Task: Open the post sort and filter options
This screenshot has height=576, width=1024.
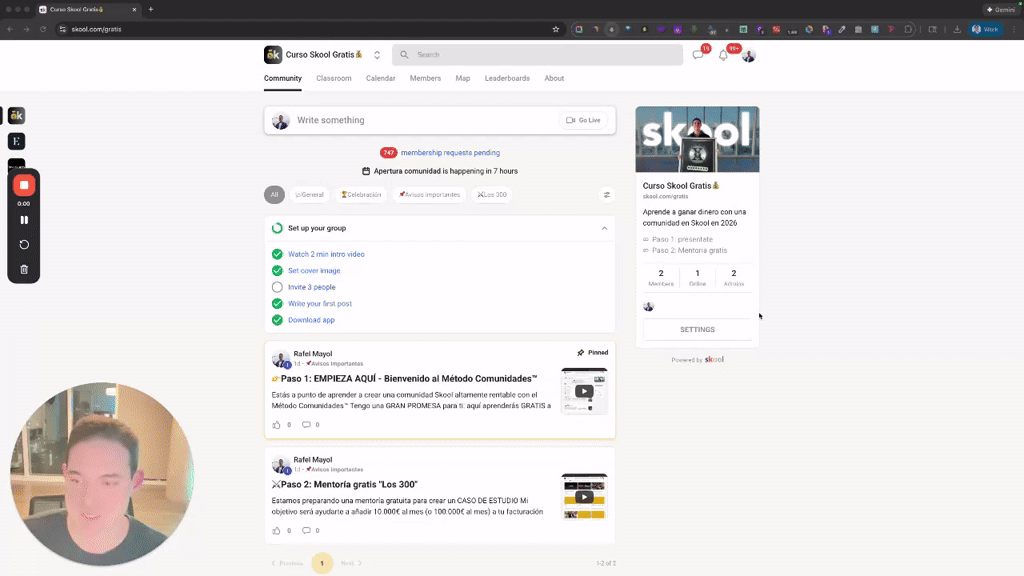Action: (x=607, y=195)
